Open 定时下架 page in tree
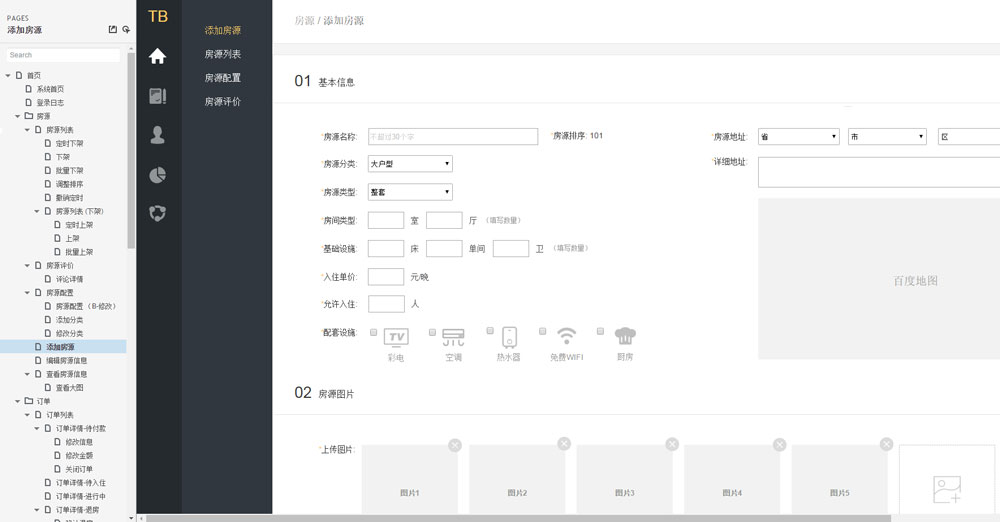Image resolution: width=1000 pixels, height=522 pixels. click(70, 143)
